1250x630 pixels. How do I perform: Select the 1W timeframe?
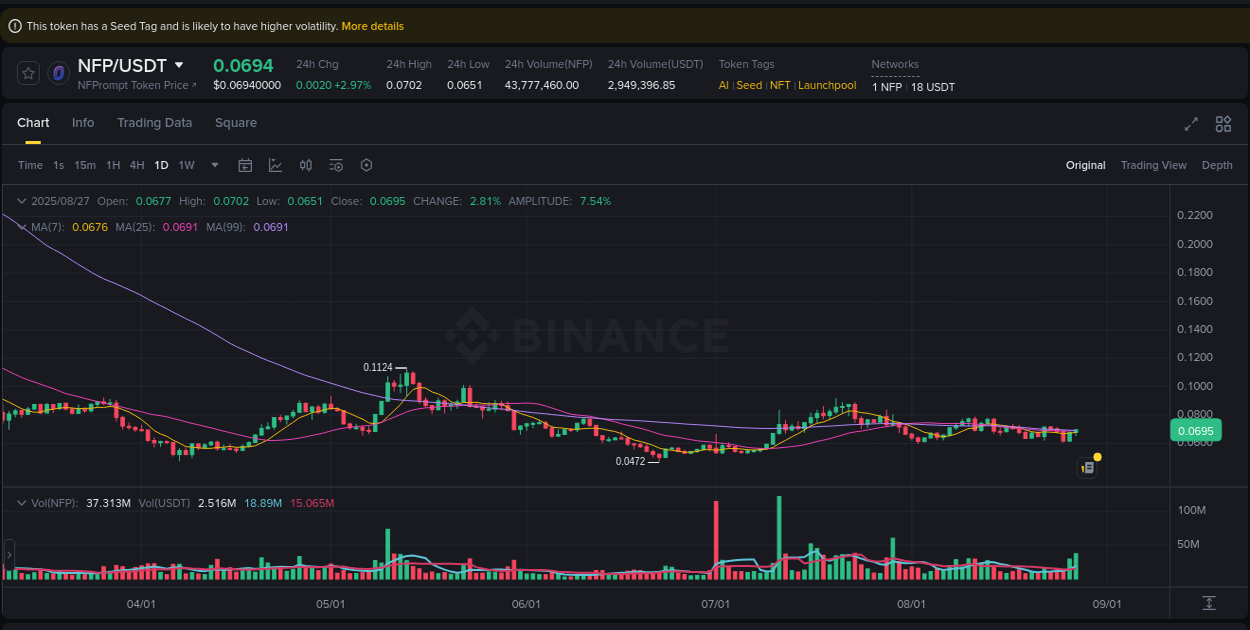(186, 164)
